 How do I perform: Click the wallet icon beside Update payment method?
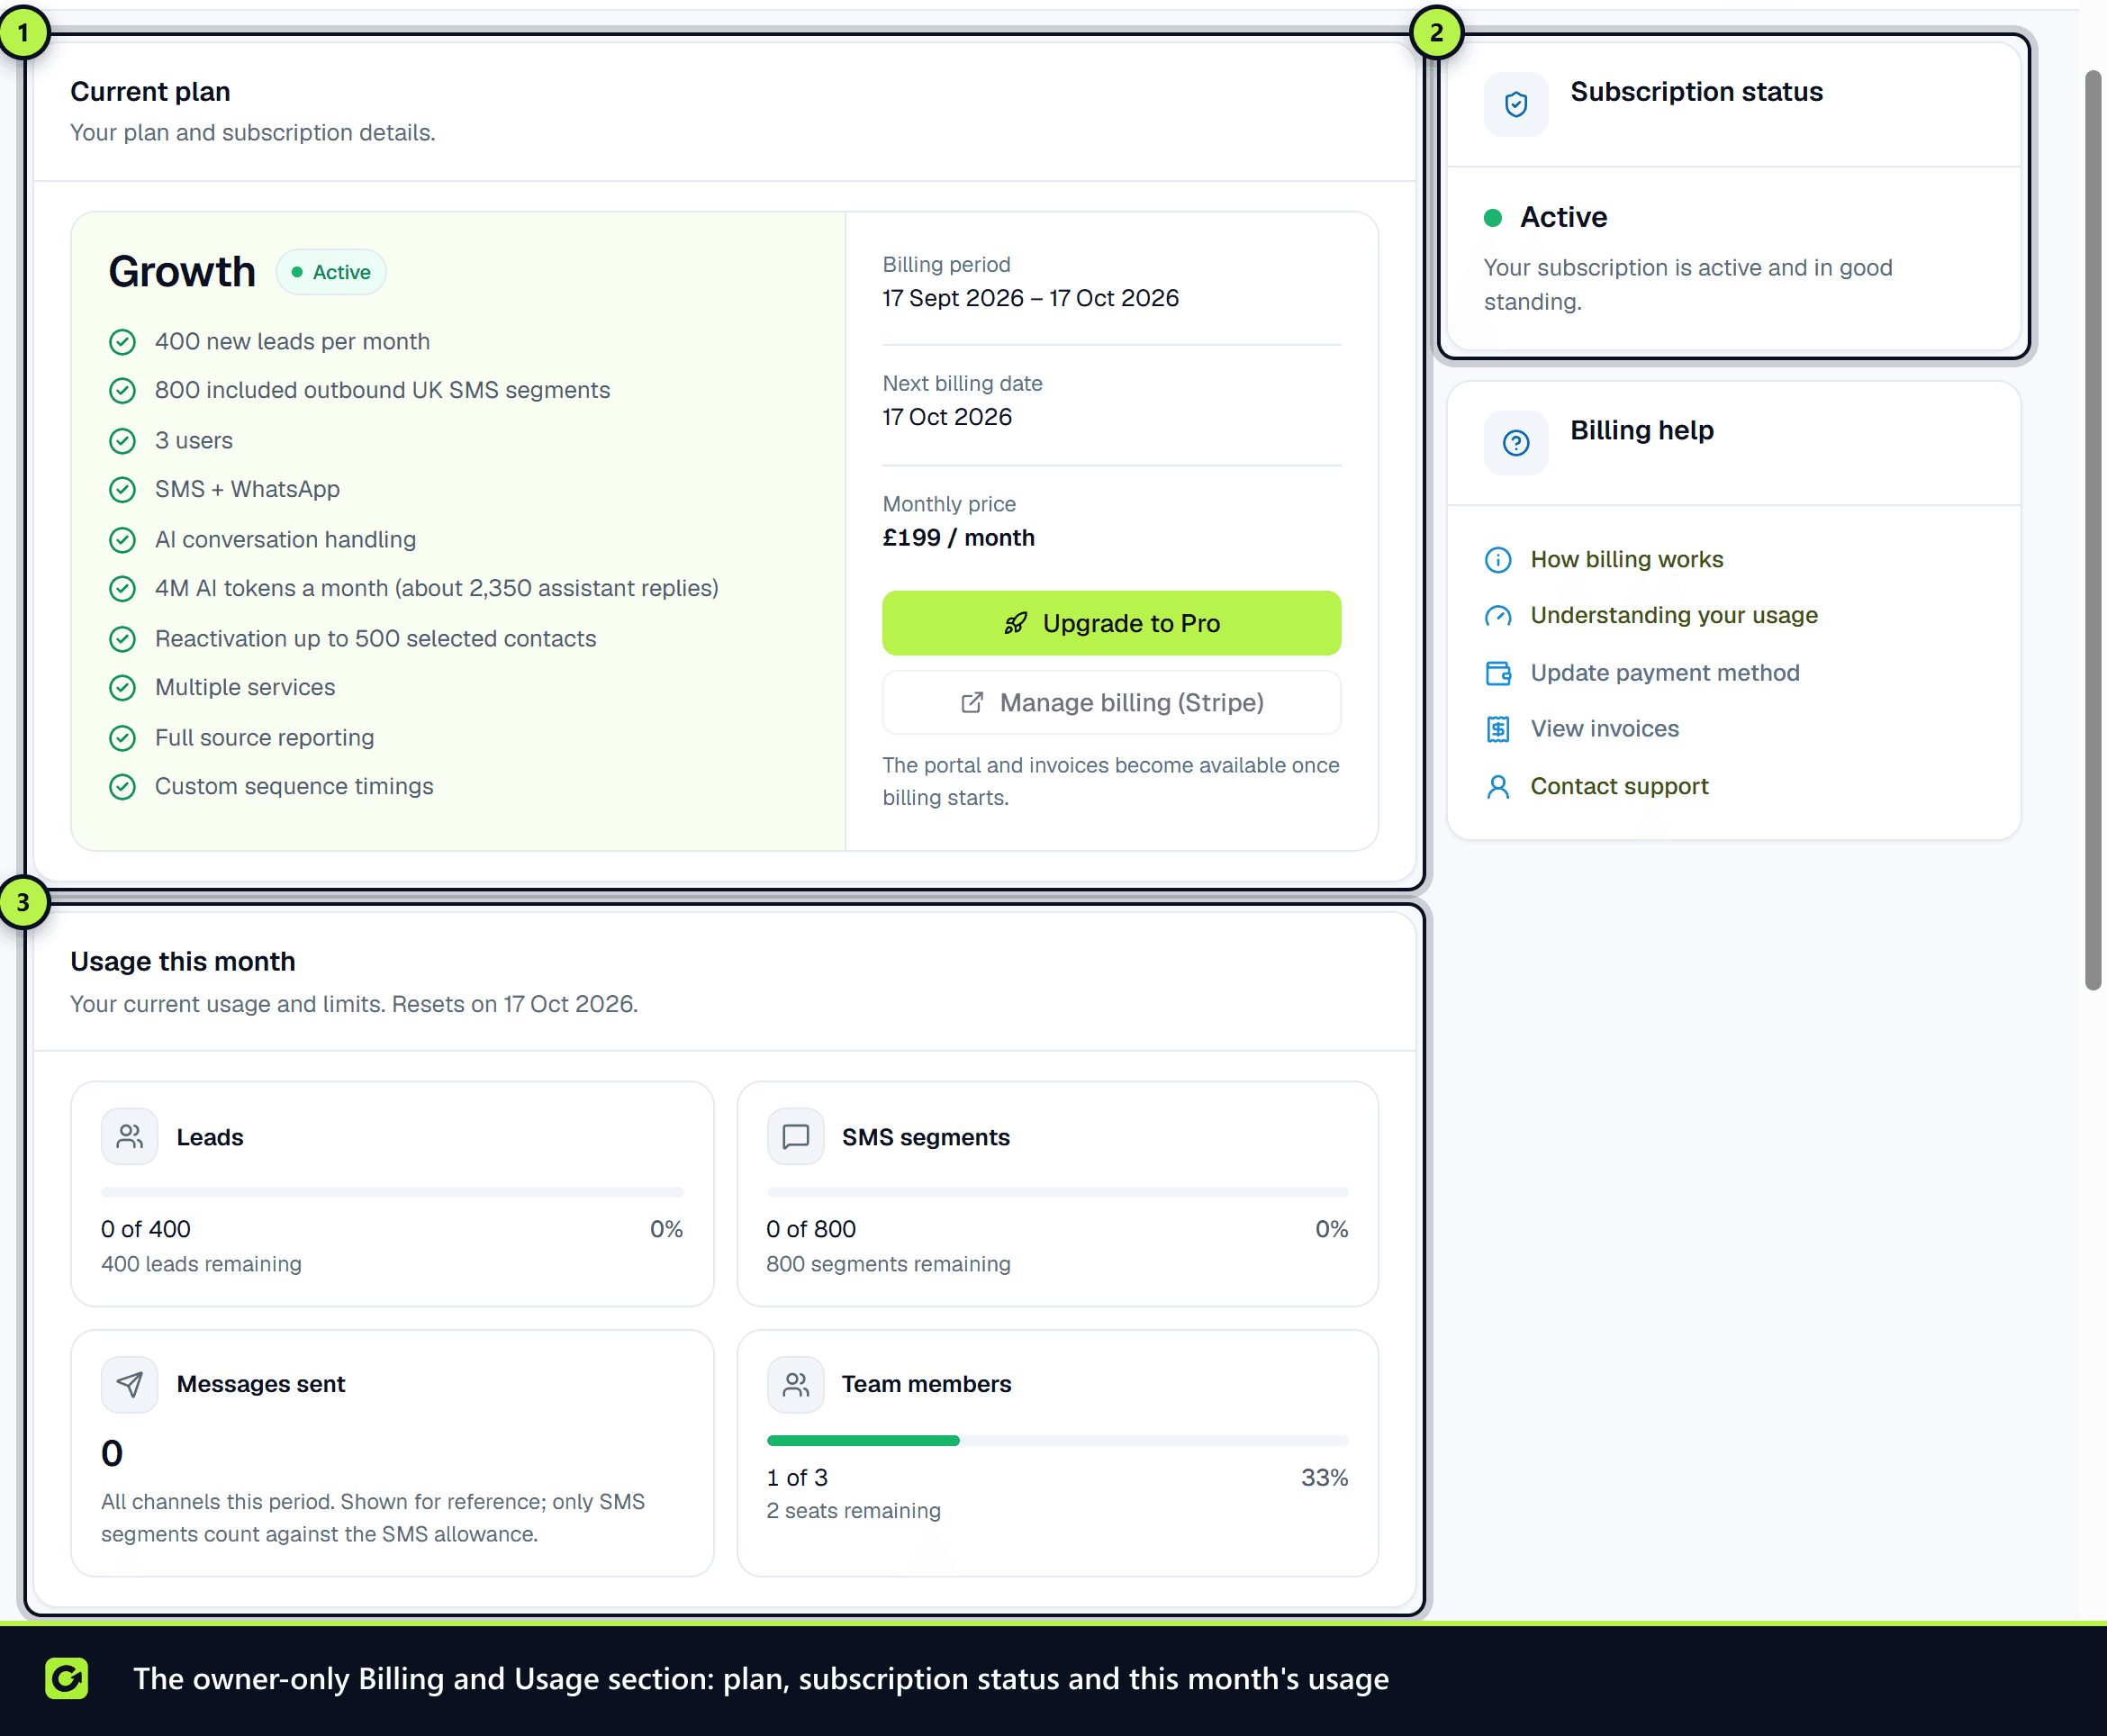1497,673
